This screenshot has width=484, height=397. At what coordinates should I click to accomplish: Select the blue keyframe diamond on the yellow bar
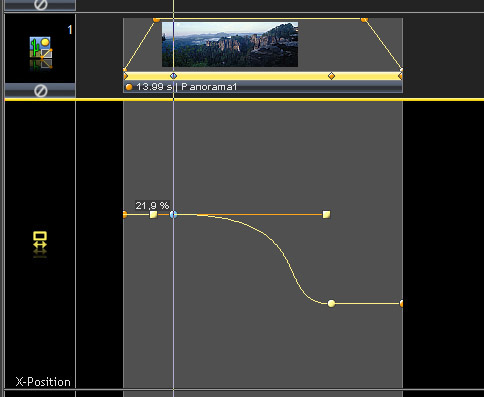coord(173,76)
